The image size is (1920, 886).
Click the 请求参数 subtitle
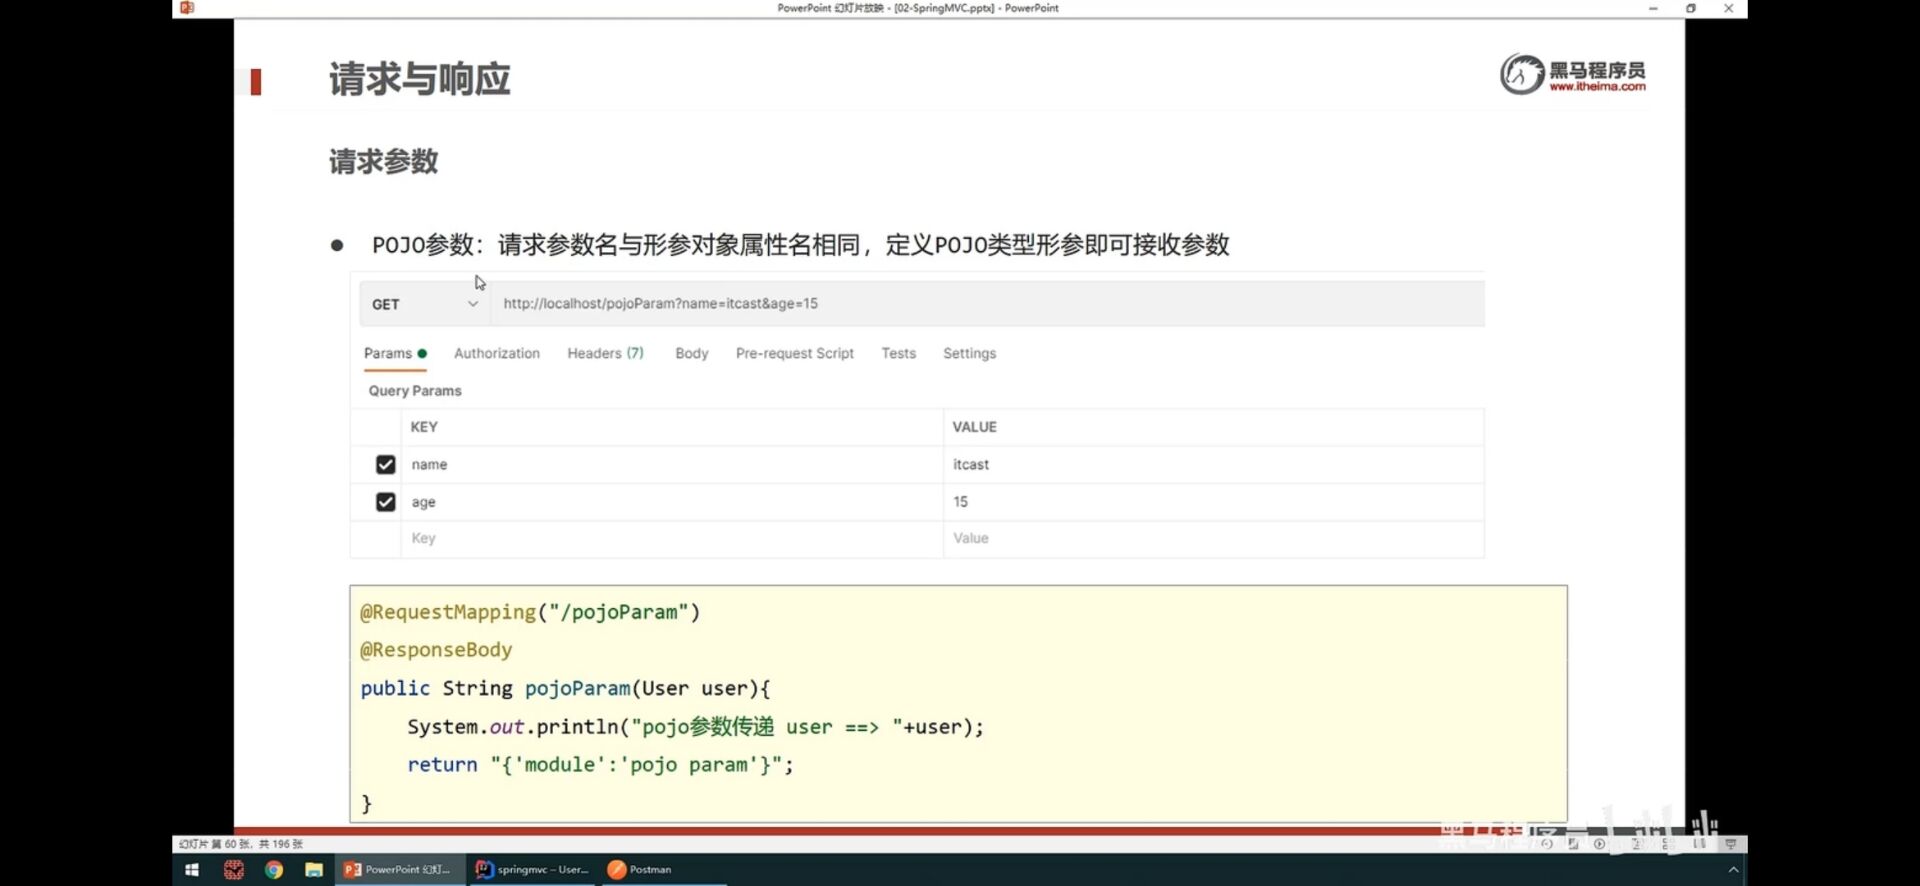point(384,161)
